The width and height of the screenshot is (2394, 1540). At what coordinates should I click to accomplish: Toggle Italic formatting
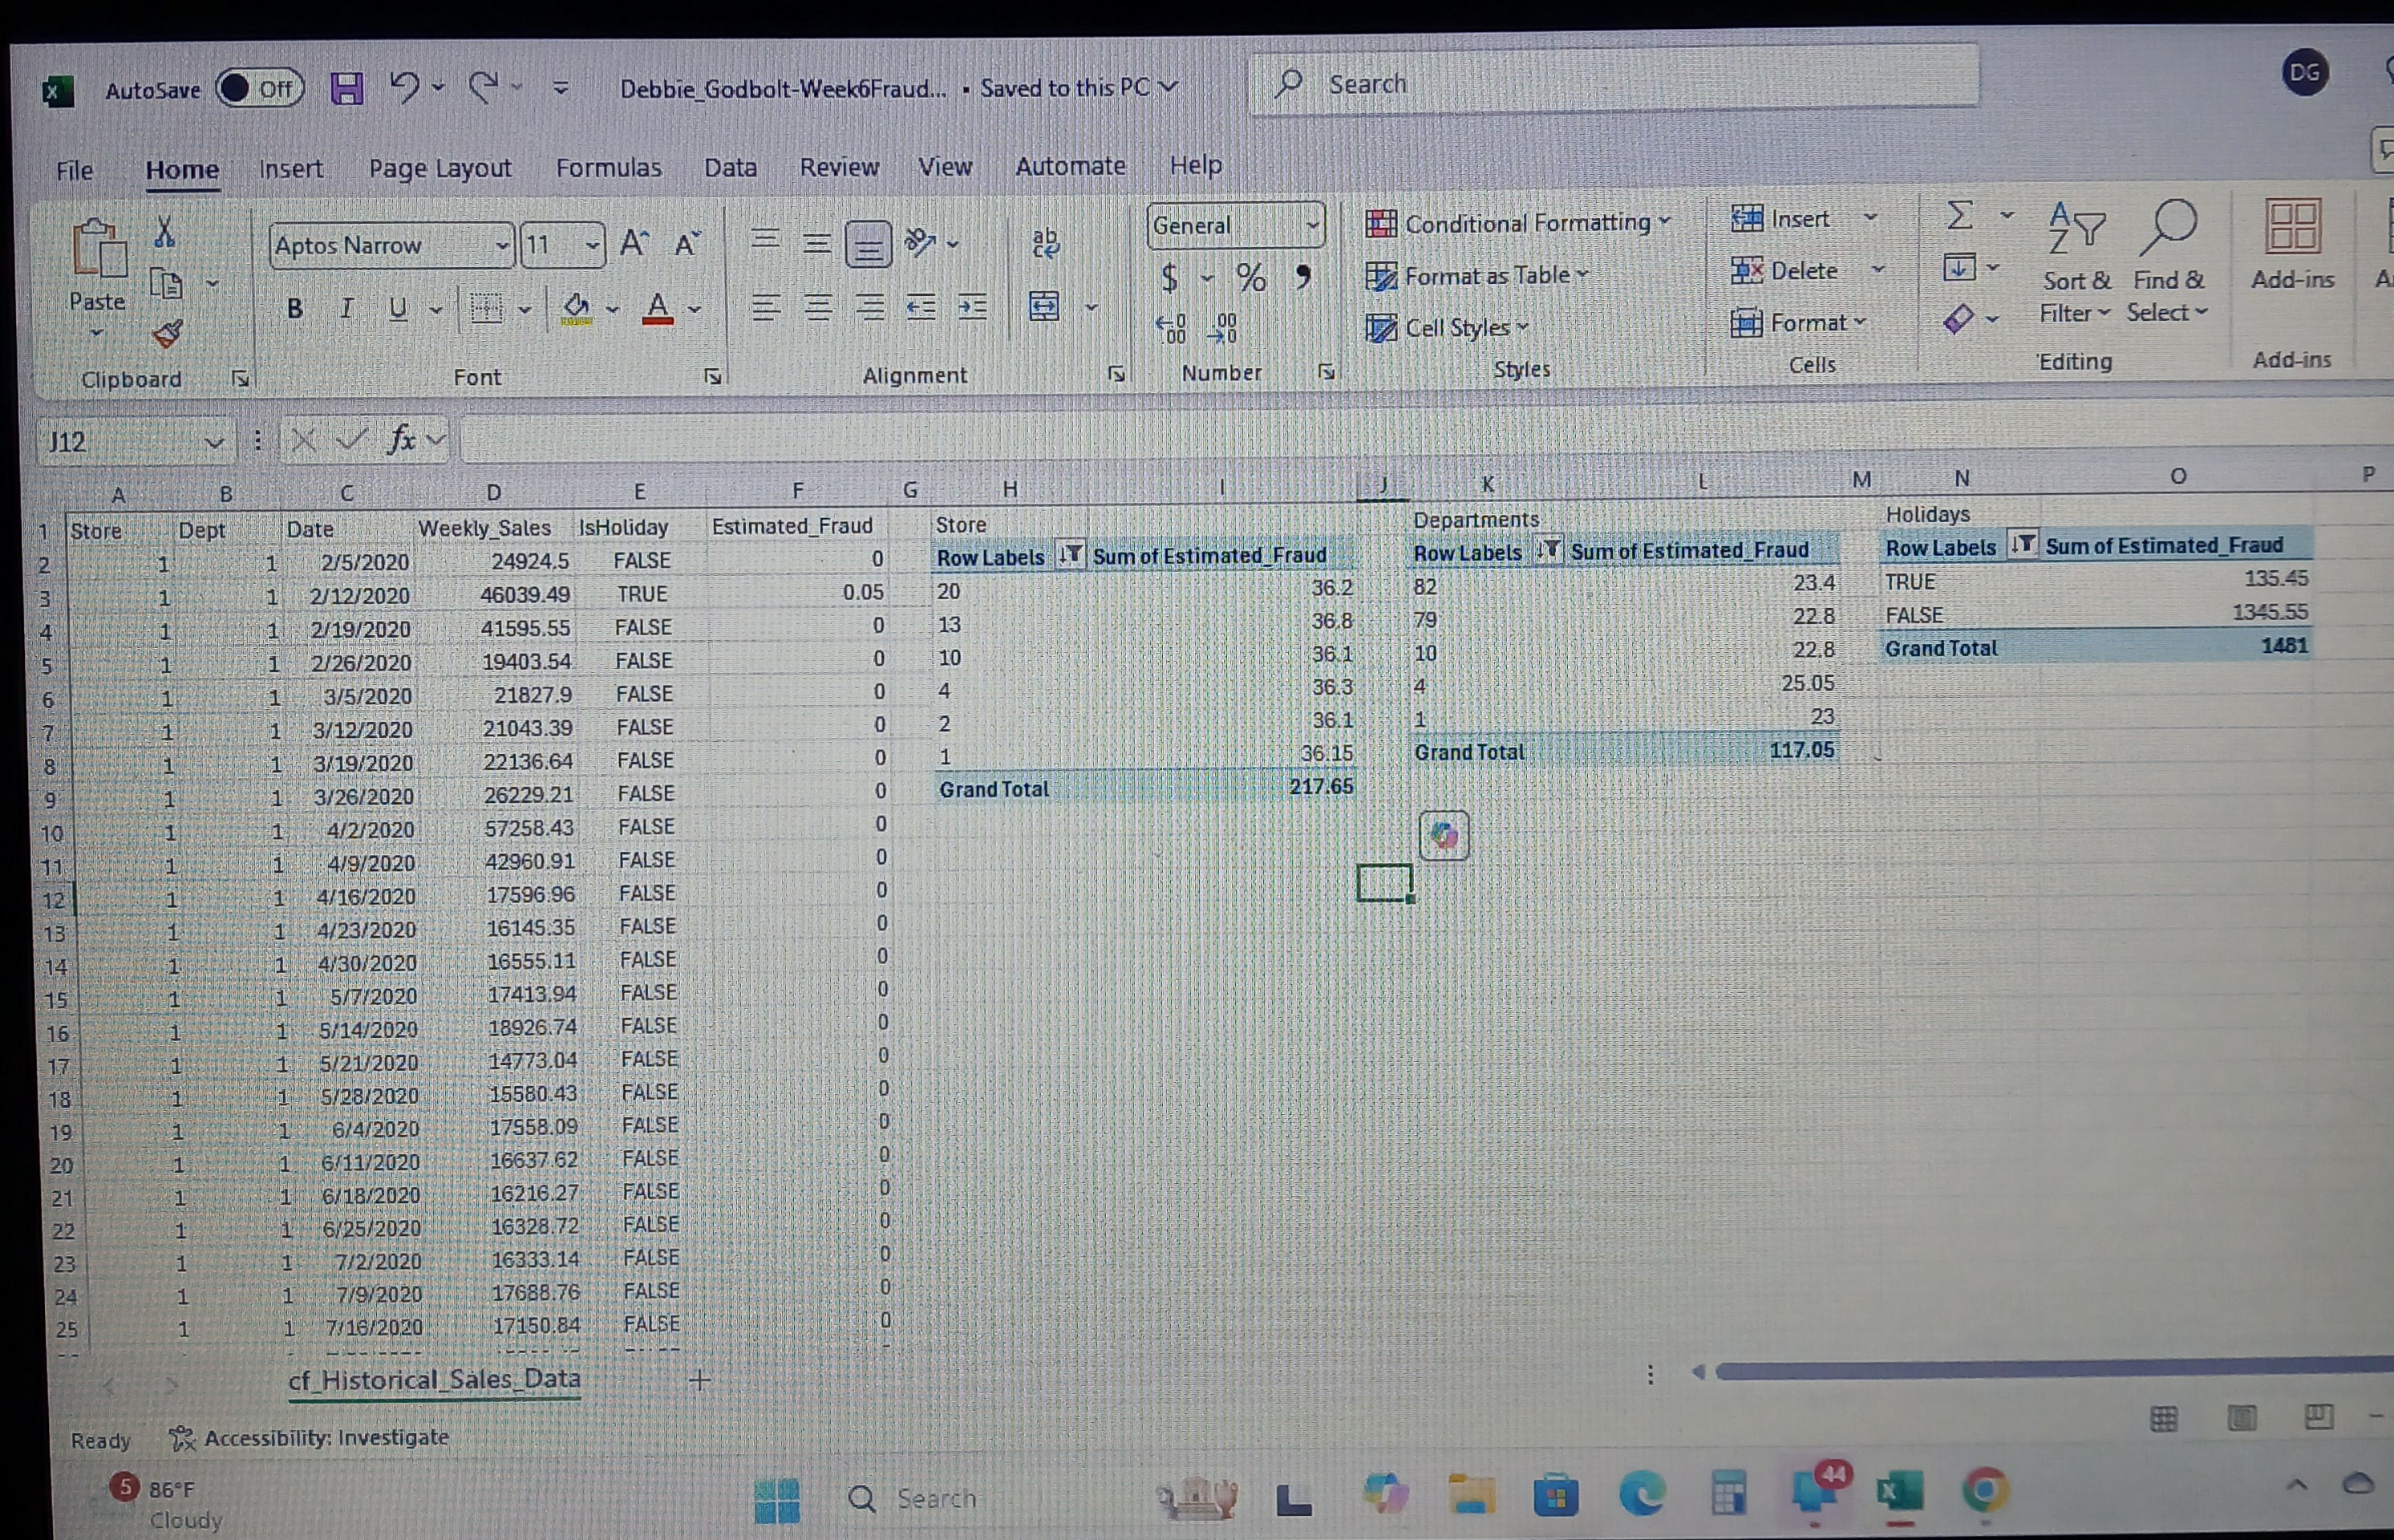[346, 309]
